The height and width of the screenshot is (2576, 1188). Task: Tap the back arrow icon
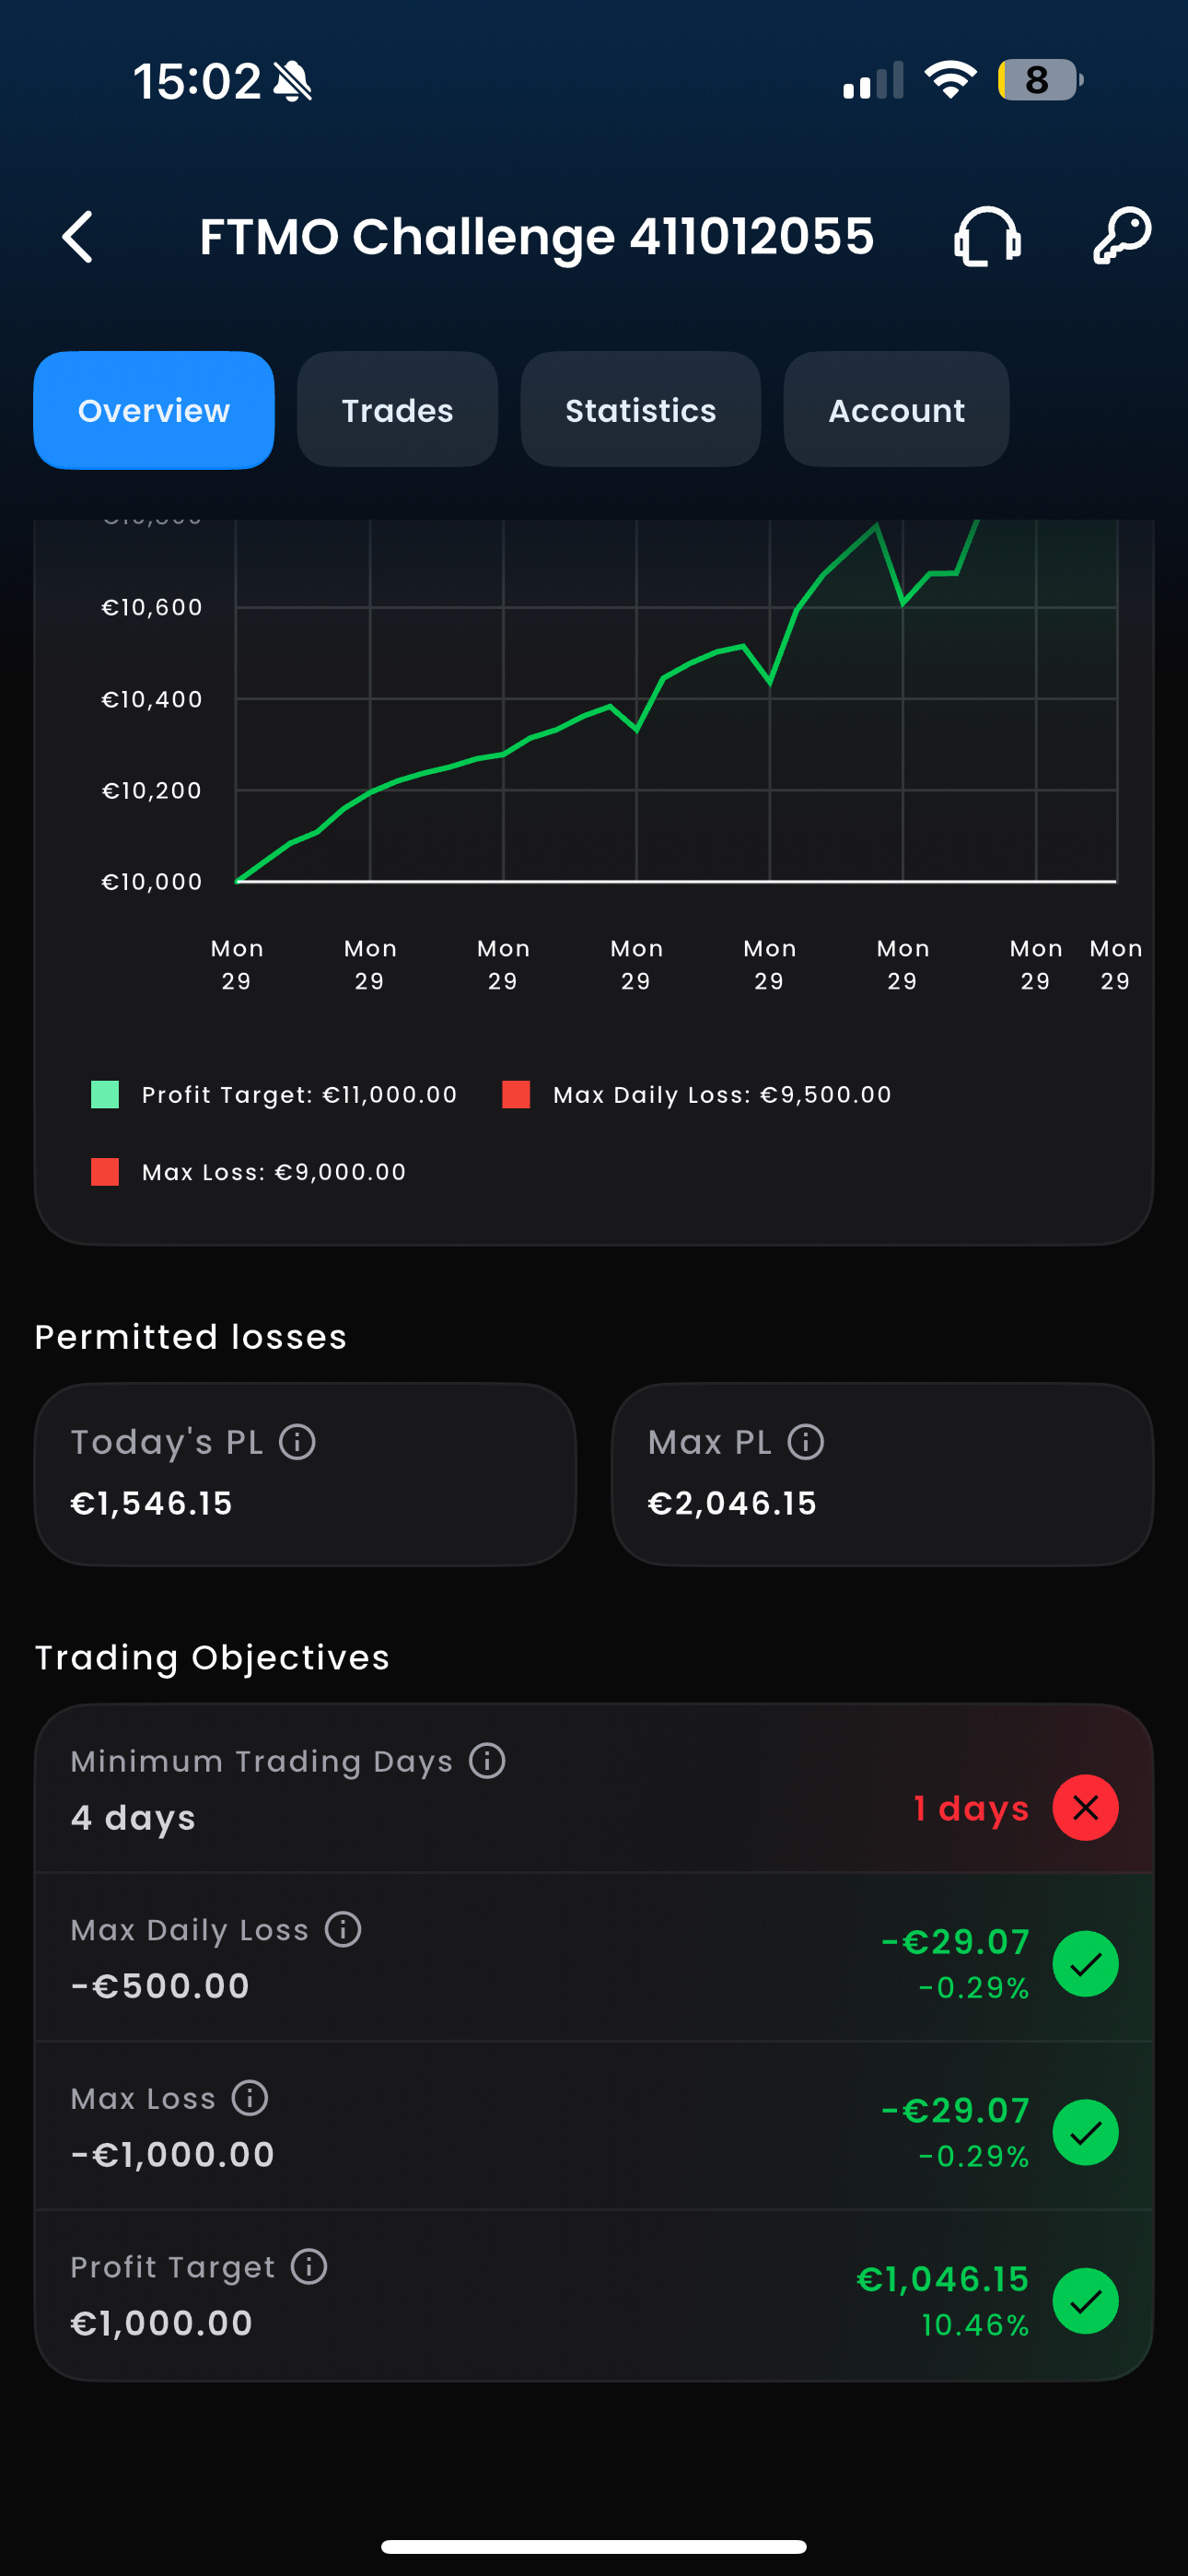coord(78,237)
